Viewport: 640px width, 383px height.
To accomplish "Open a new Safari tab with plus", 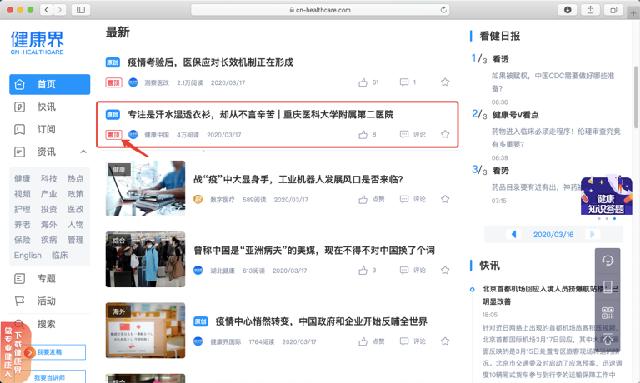I will [x=633, y=13].
